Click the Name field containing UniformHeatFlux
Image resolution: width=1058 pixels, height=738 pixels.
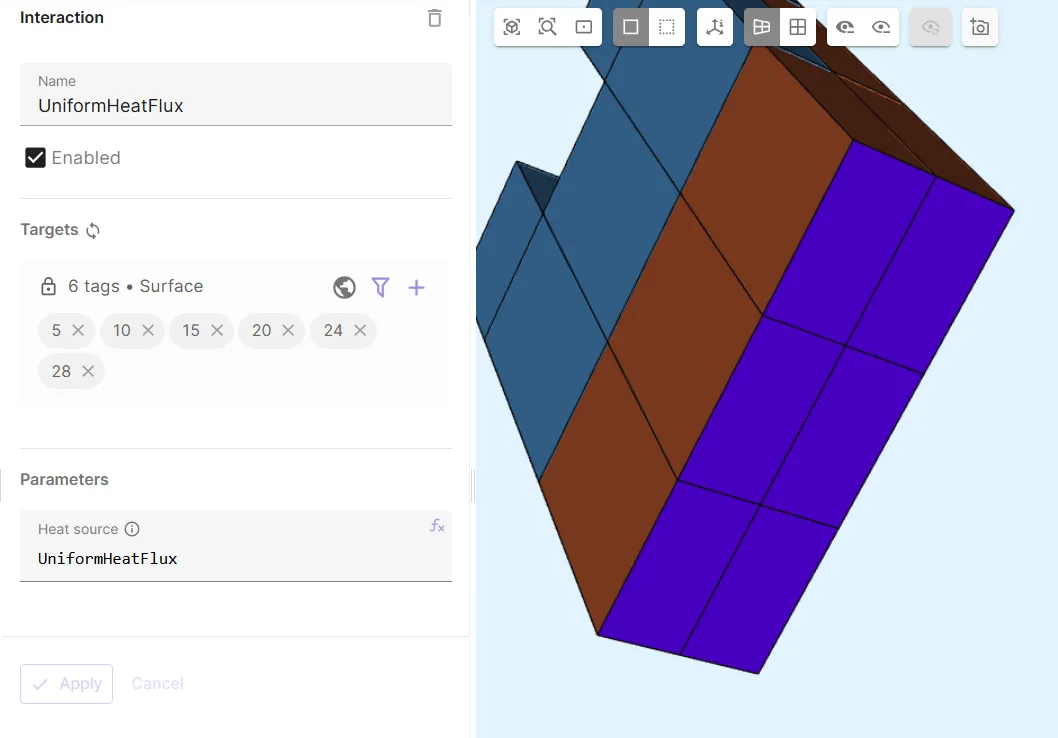pos(235,105)
